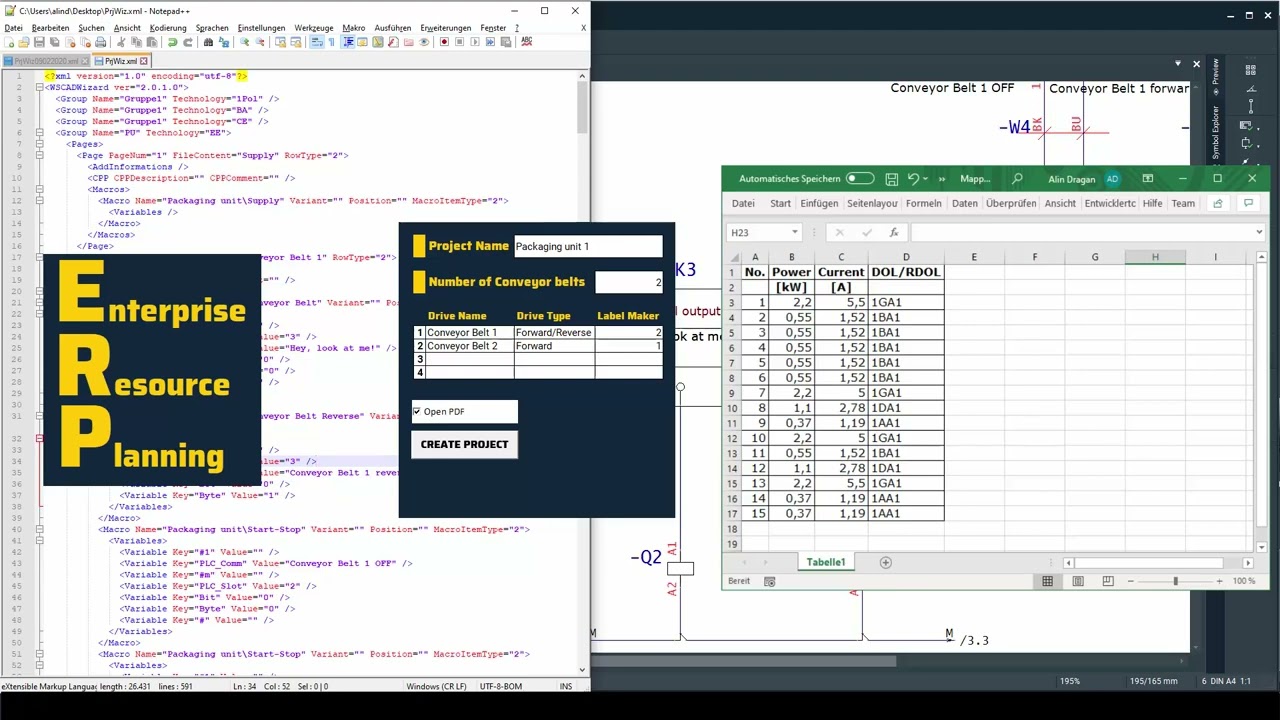Click the ABC spell check icon
This screenshot has height=720, width=1280.
click(x=526, y=42)
